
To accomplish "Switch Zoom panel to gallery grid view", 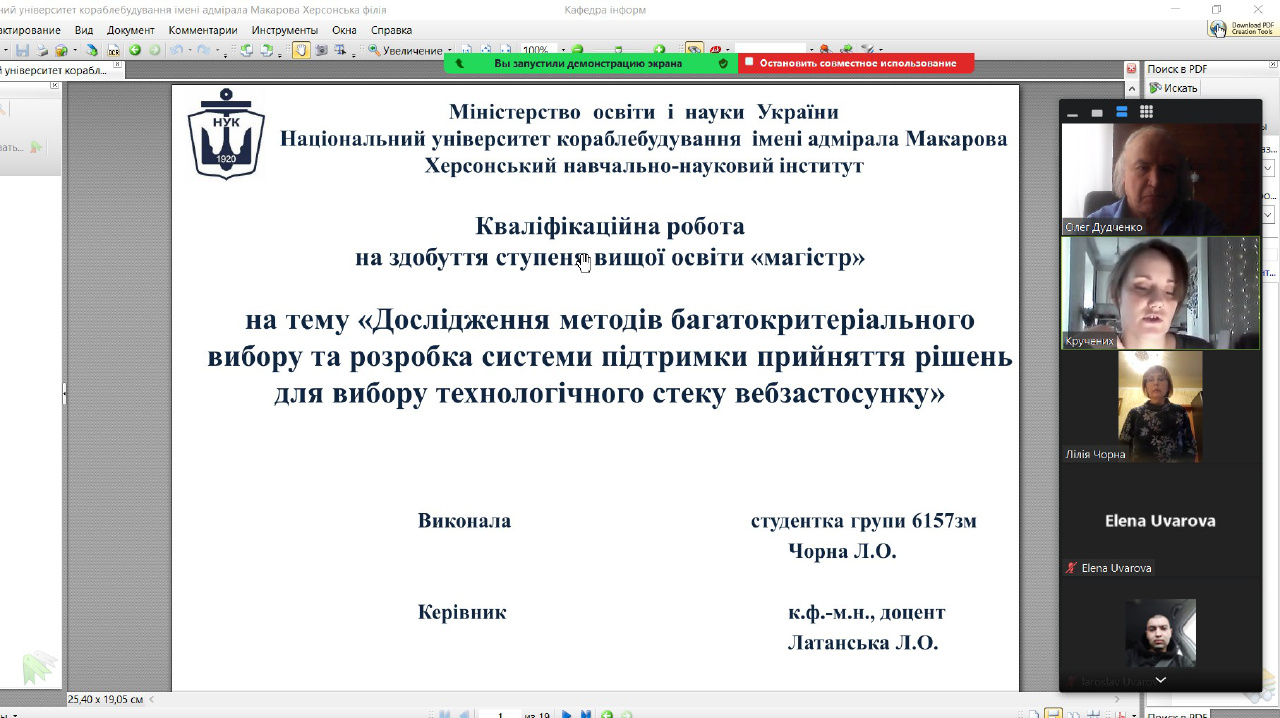I will 1146,112.
